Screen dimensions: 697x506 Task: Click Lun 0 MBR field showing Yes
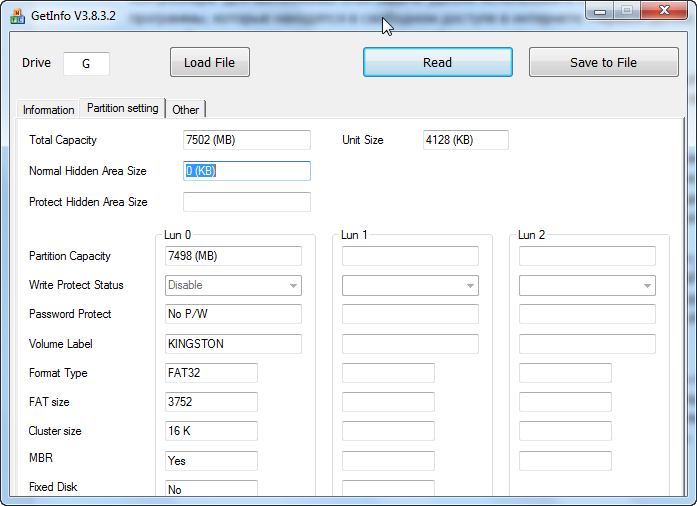point(211,461)
